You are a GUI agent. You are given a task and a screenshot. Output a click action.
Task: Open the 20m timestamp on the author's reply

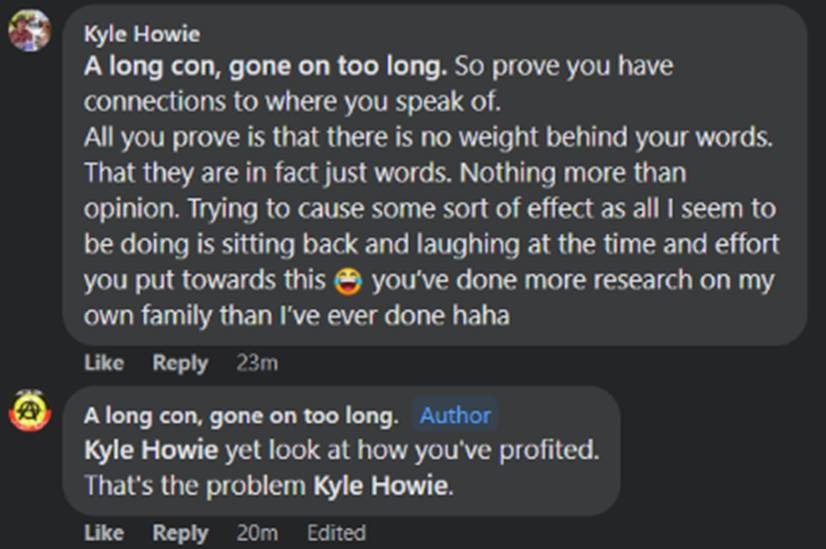point(257,533)
